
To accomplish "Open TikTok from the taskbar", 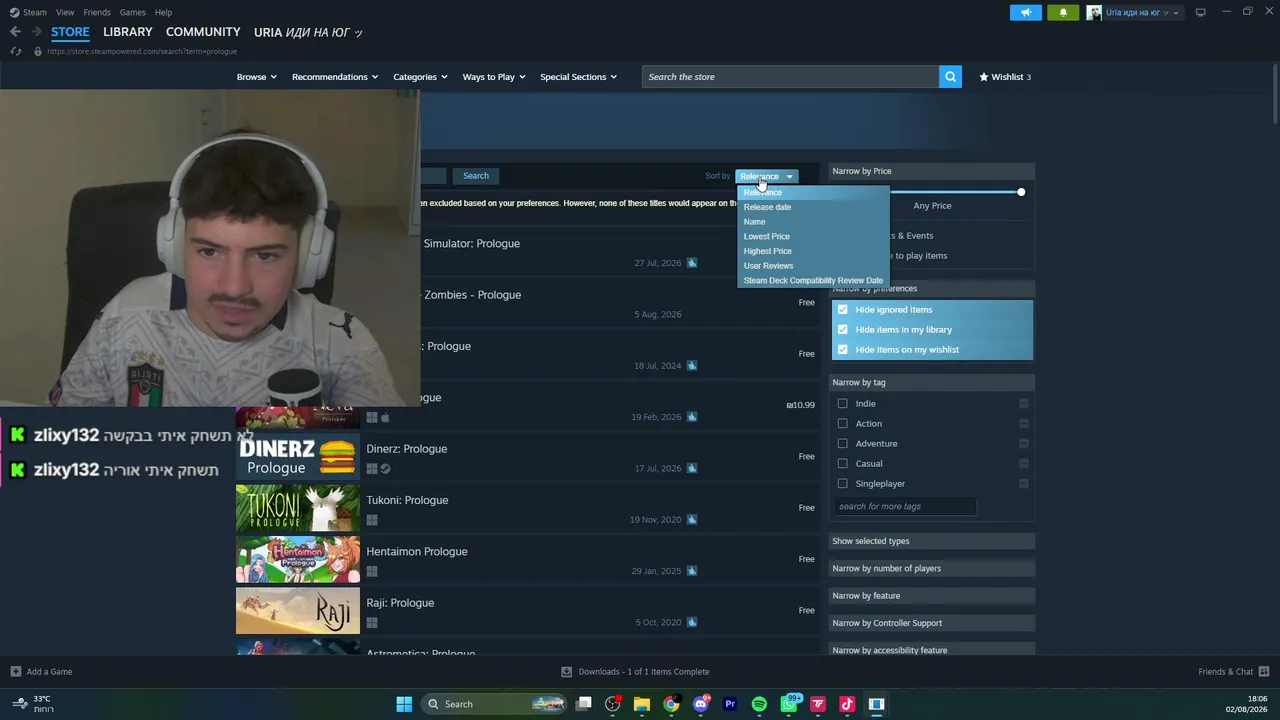I will (847, 704).
